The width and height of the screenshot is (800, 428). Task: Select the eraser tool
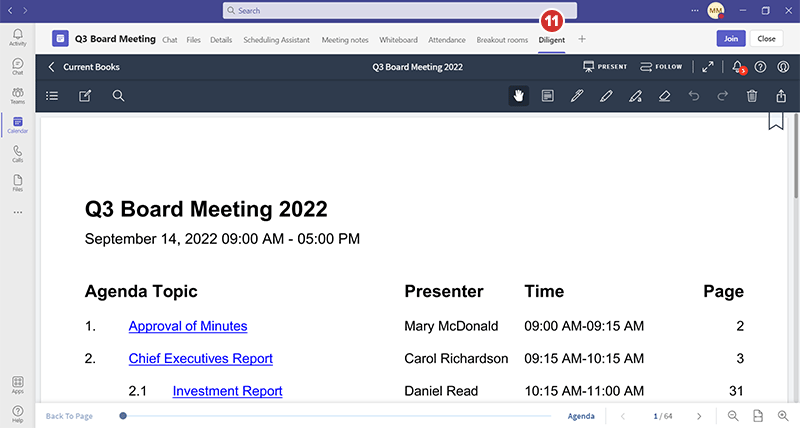click(x=665, y=96)
